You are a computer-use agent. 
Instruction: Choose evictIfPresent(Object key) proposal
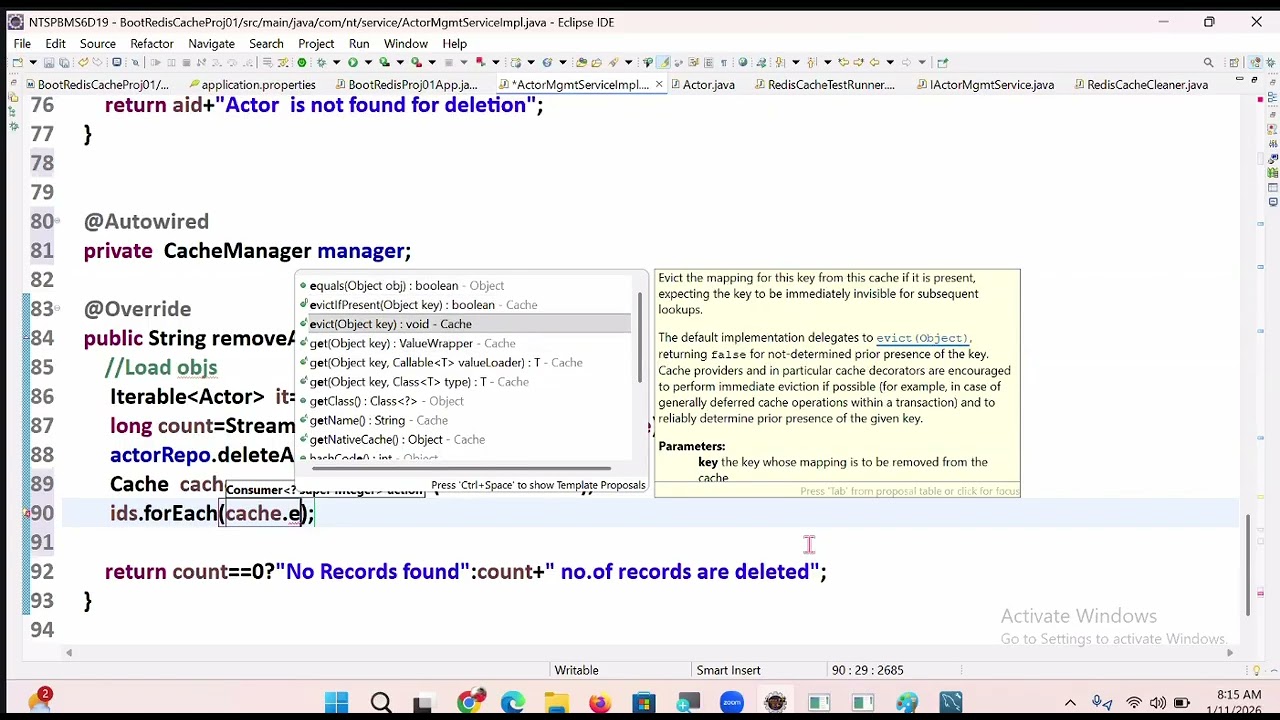(x=465, y=305)
